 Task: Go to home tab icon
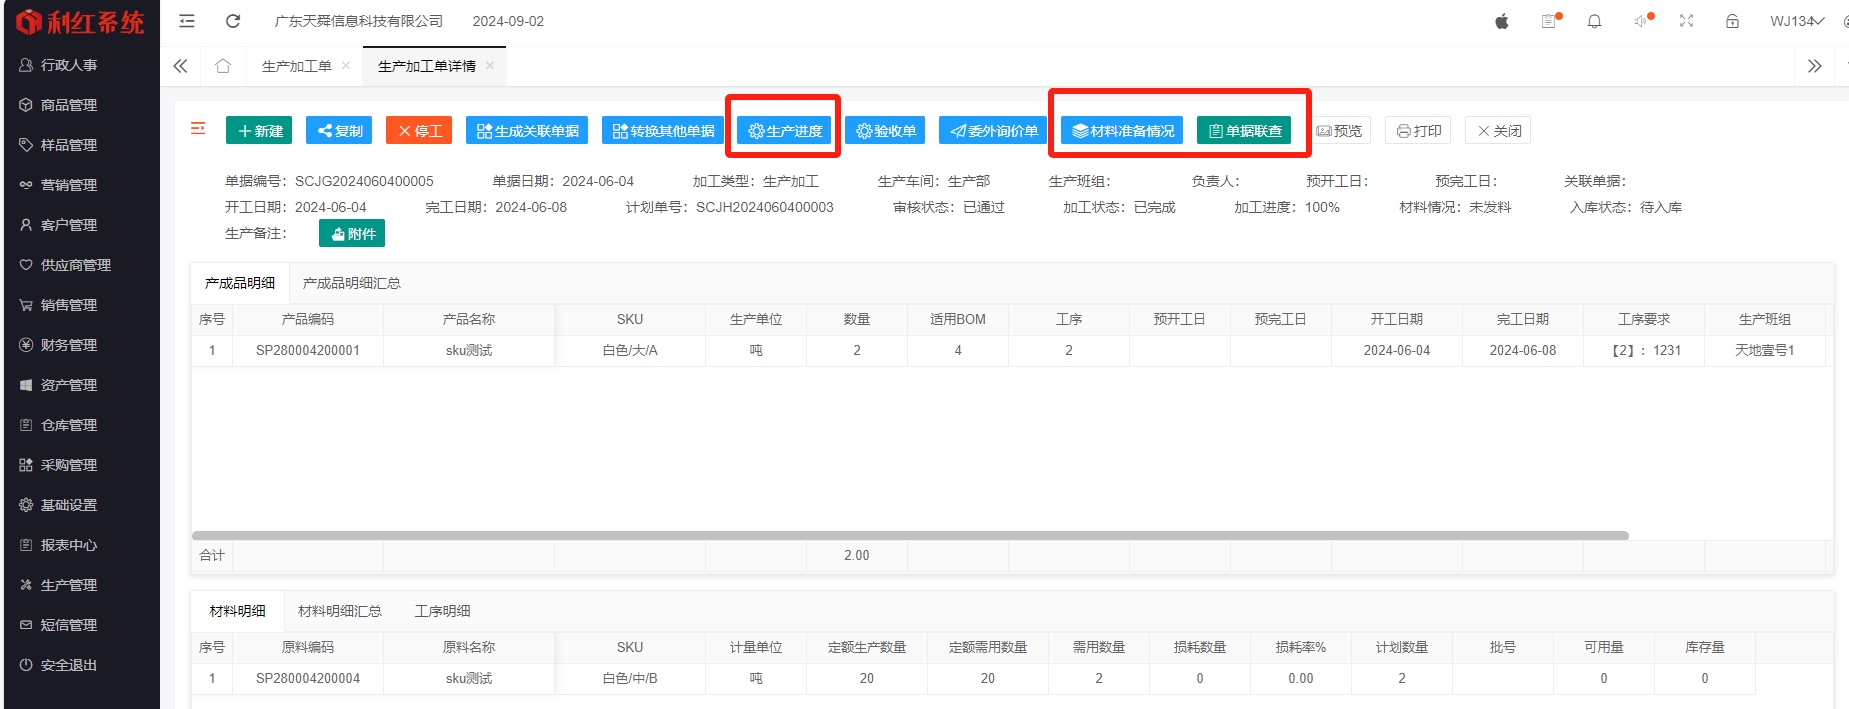(223, 66)
